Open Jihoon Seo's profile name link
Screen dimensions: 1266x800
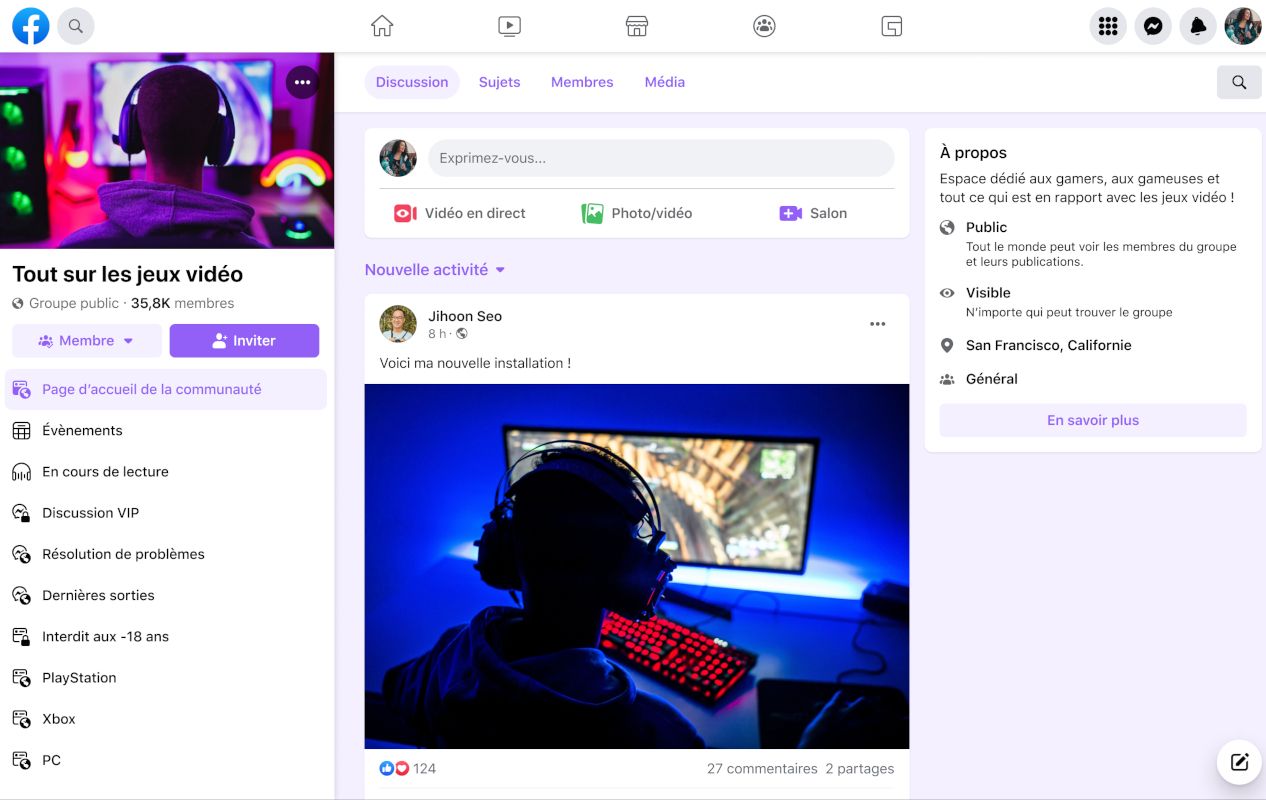click(x=465, y=316)
